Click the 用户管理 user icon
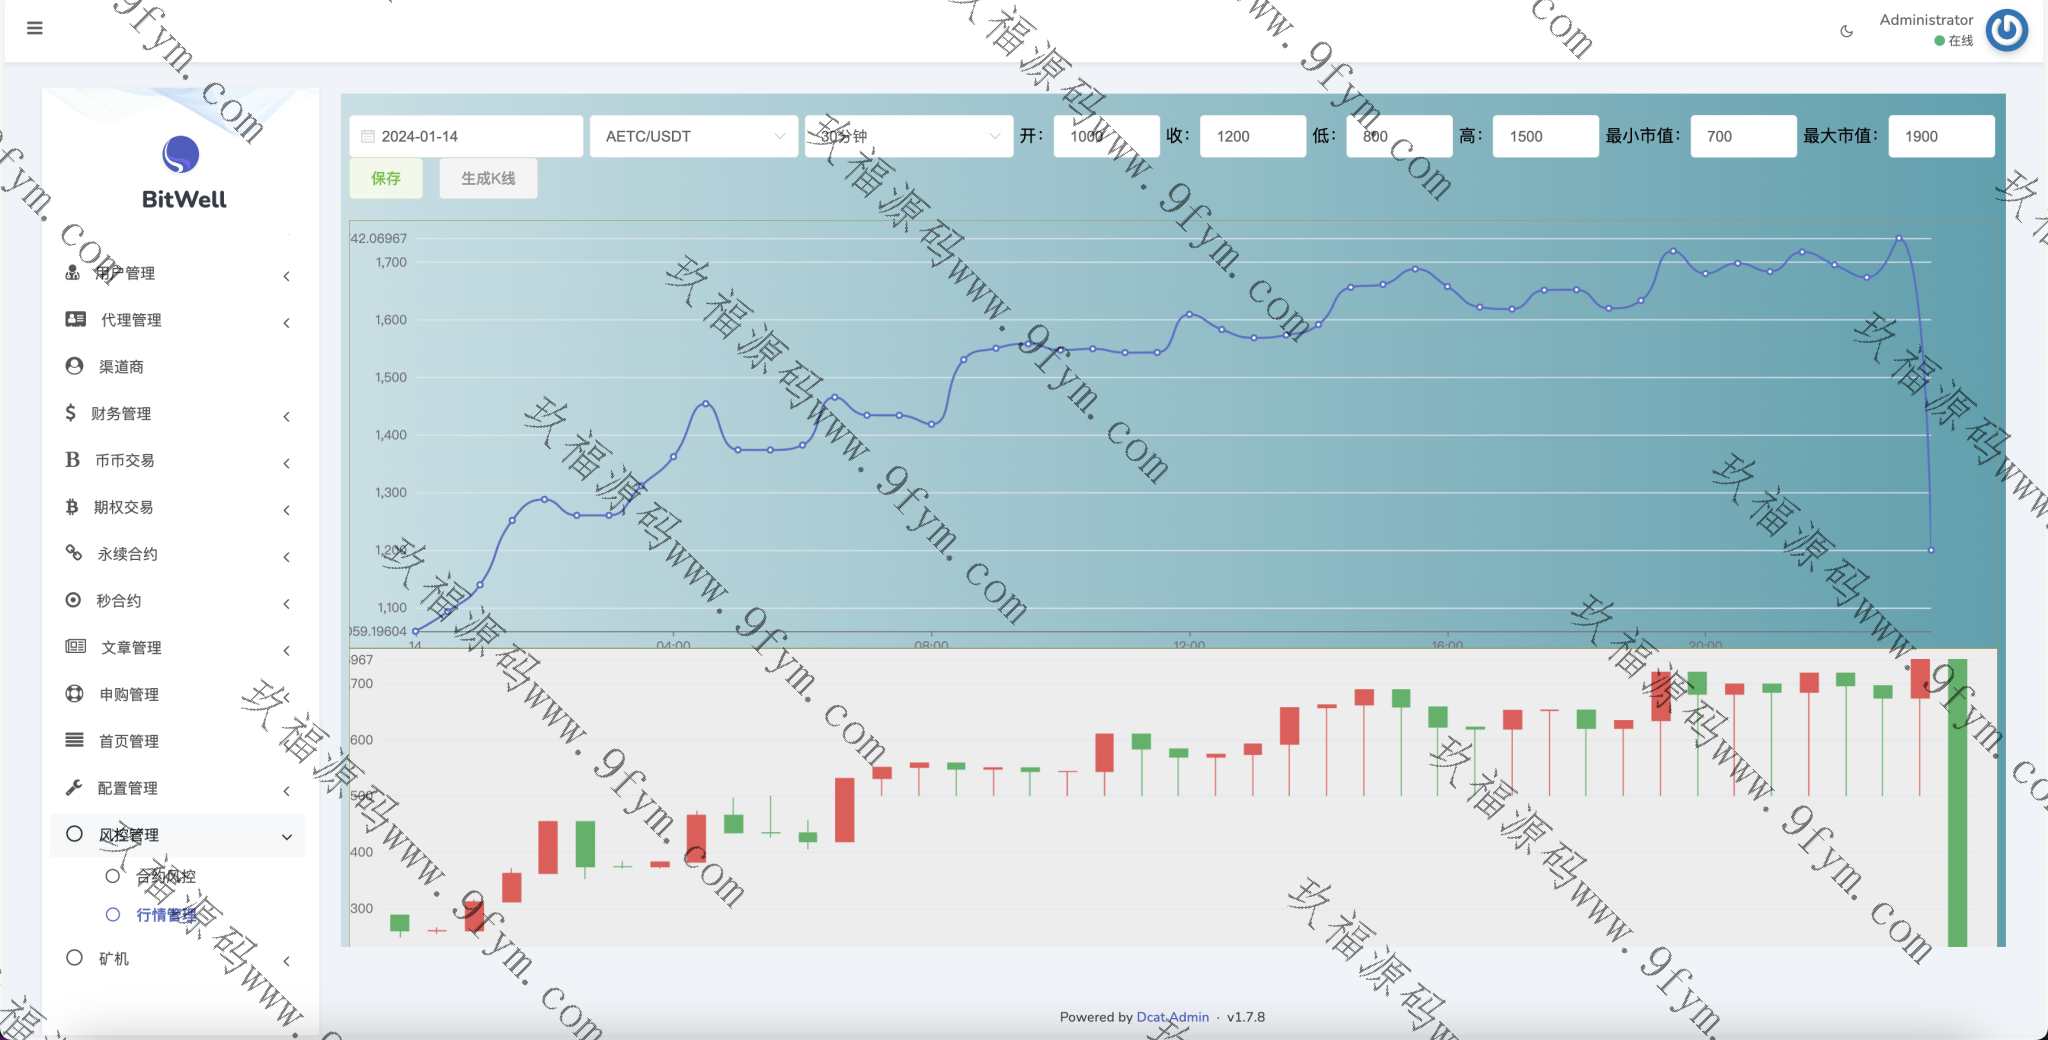The width and height of the screenshot is (2048, 1040). pyautogui.click(x=73, y=273)
